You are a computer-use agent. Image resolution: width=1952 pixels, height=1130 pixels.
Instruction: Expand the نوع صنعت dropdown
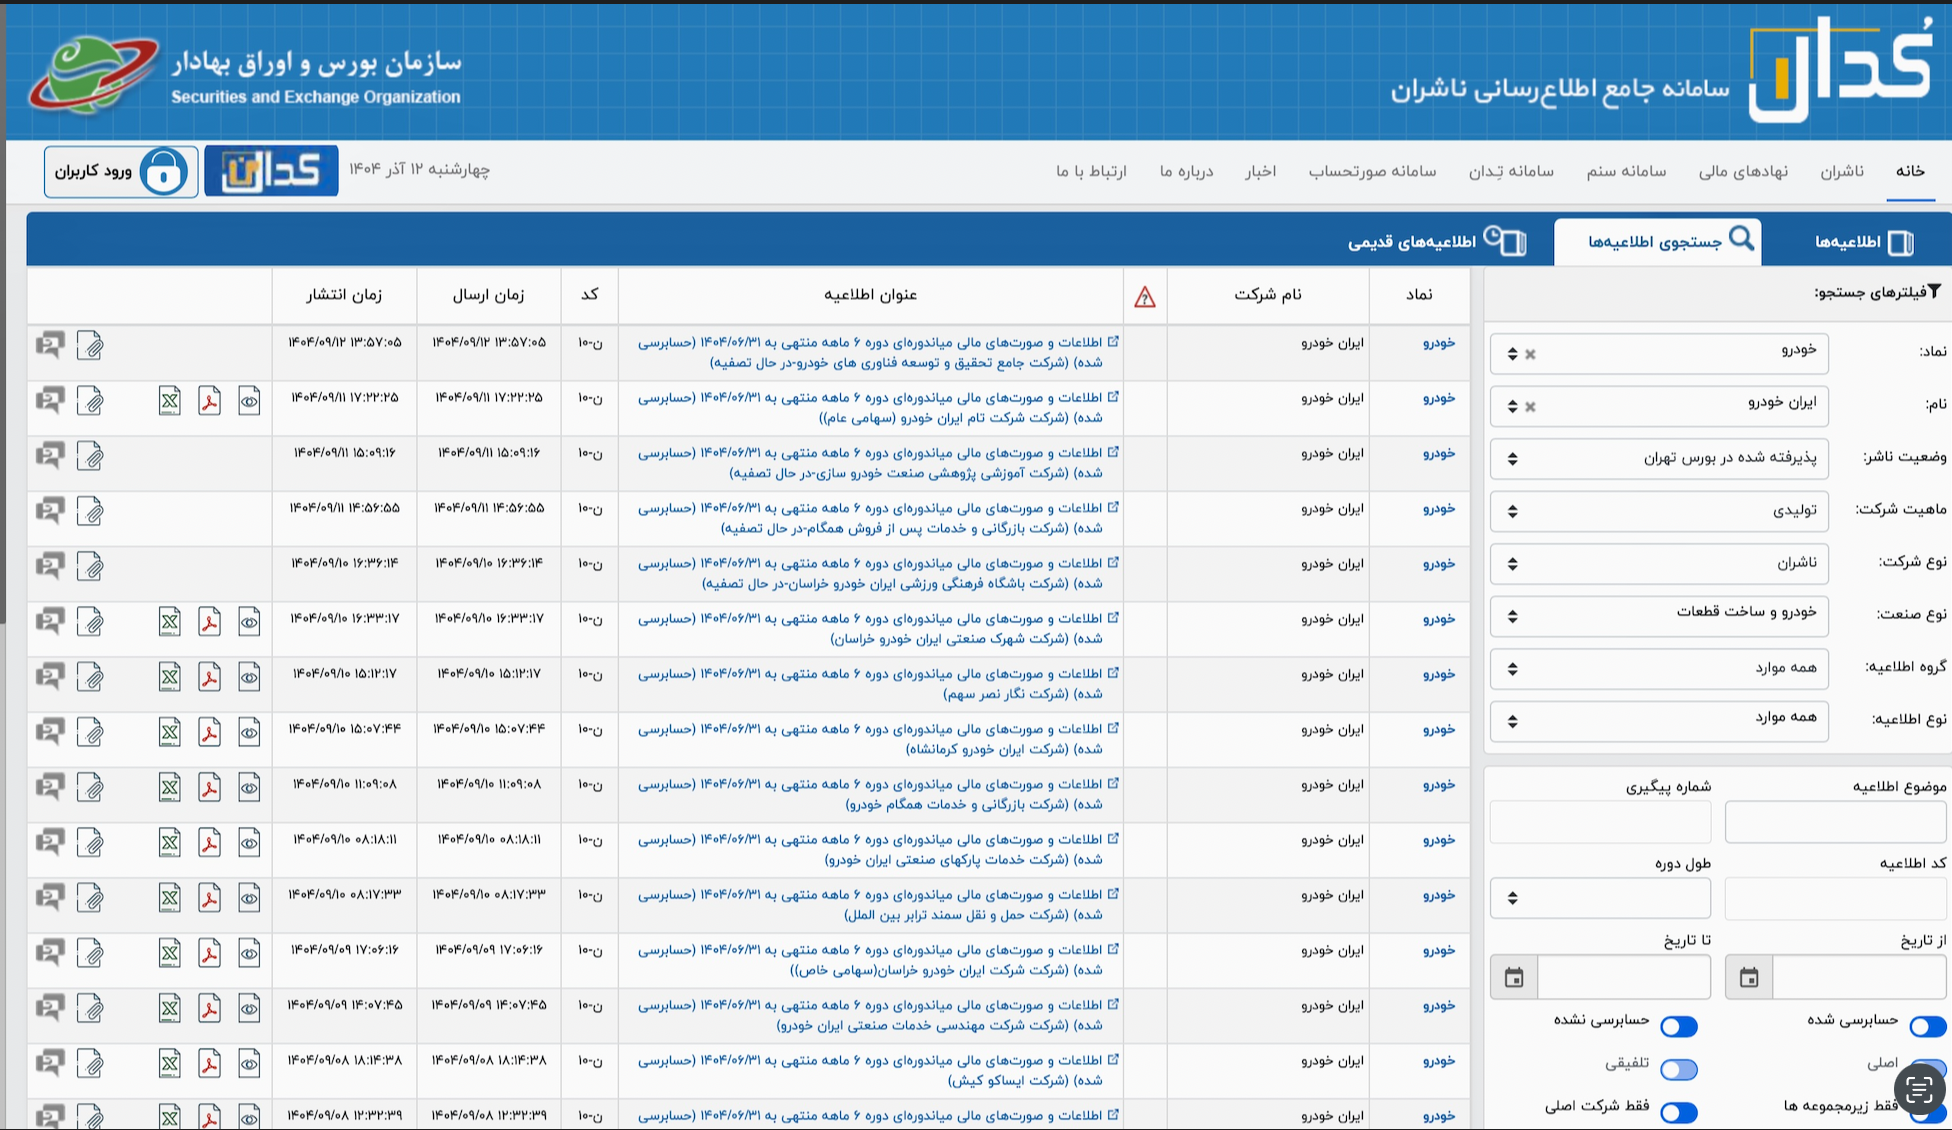coord(1659,615)
